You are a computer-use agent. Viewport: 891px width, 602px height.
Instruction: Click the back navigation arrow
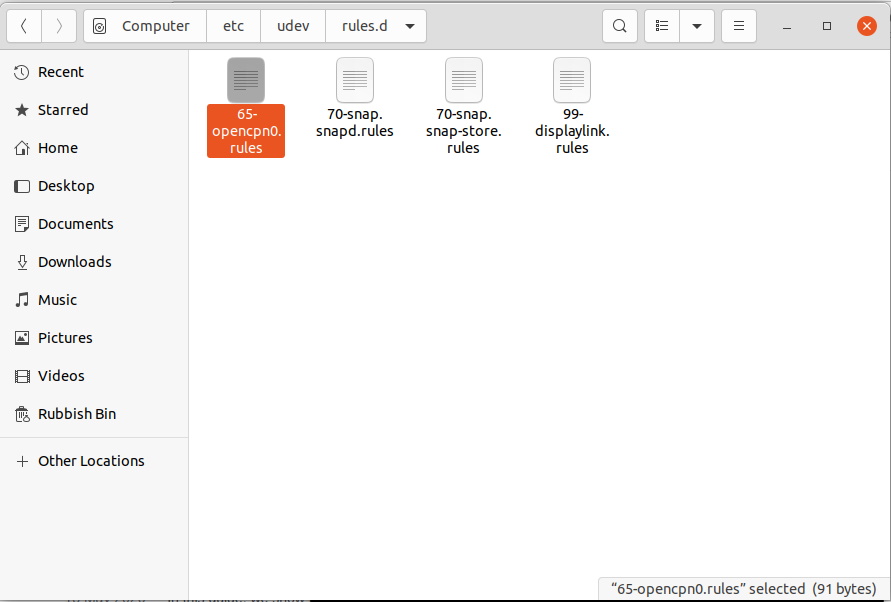point(24,26)
